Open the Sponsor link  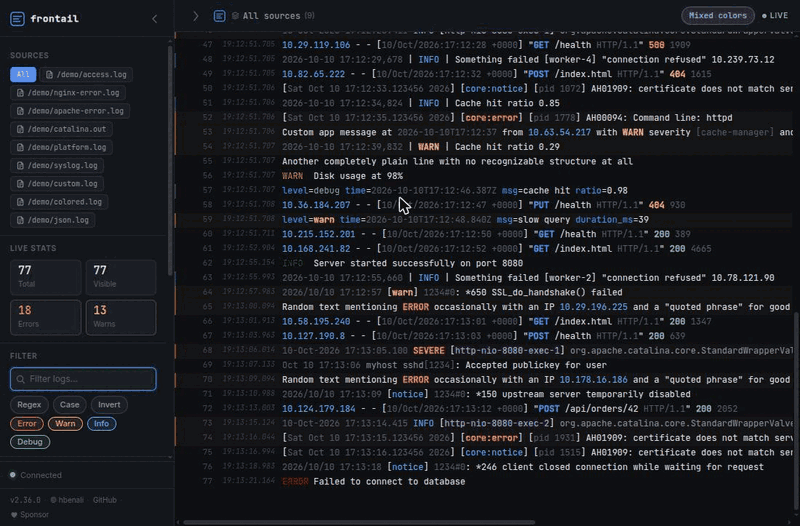tap(30, 515)
